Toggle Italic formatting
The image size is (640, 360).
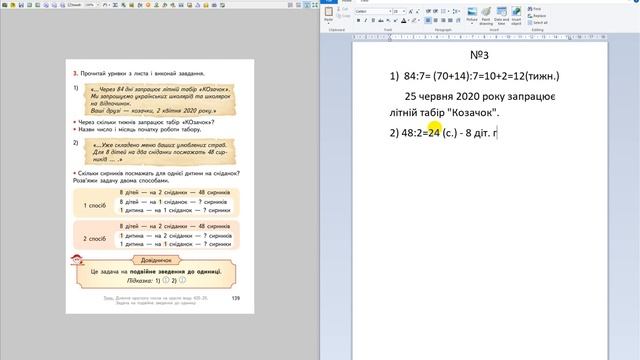tap(366, 20)
